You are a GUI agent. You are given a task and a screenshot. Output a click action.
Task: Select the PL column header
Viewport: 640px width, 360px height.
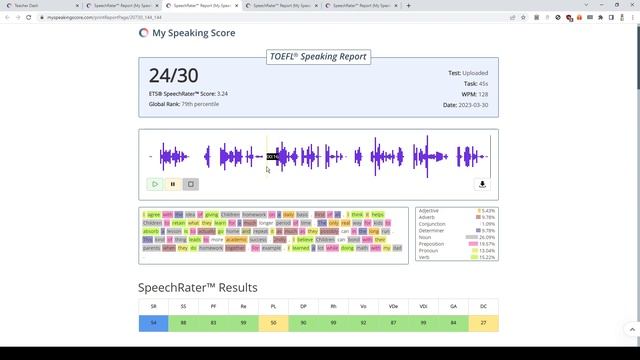click(x=273, y=307)
